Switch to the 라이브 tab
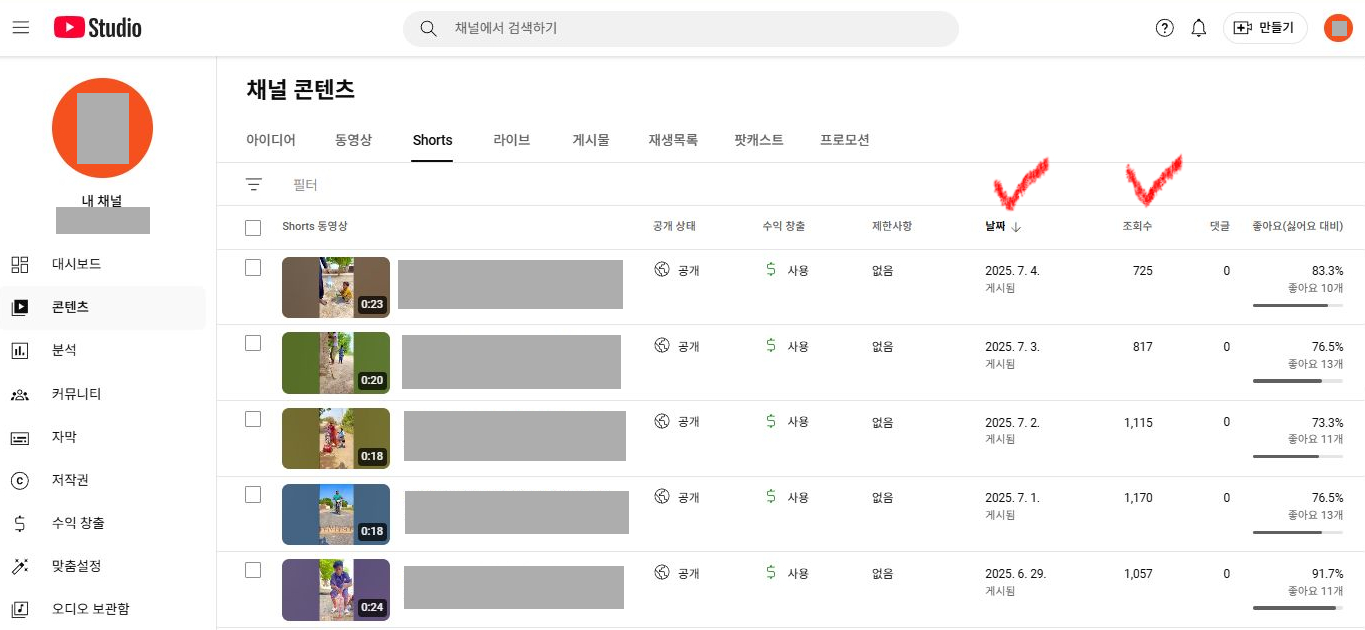 coord(511,140)
